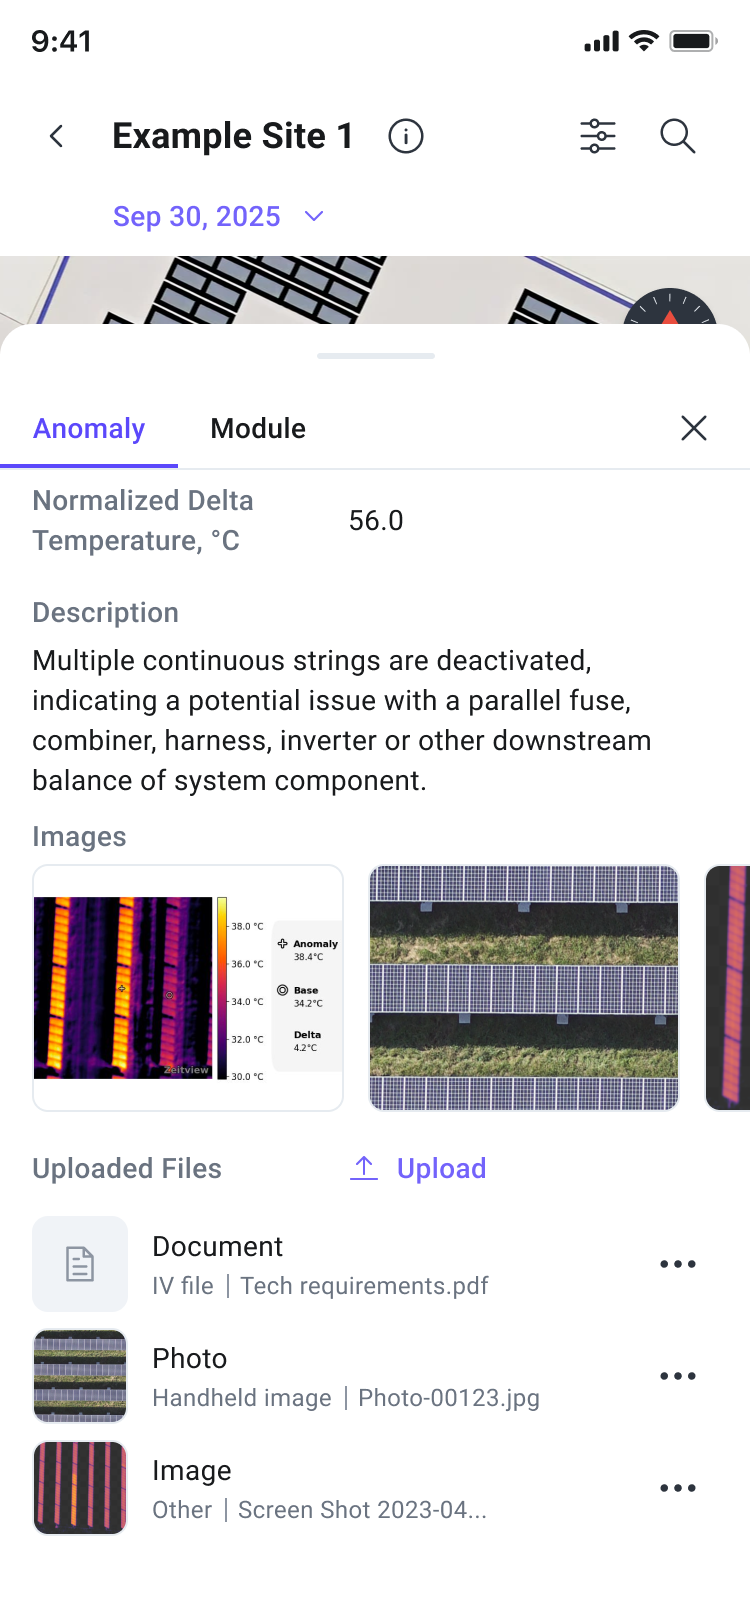
Task: Open the aerial solar panel photo
Action: coord(524,988)
